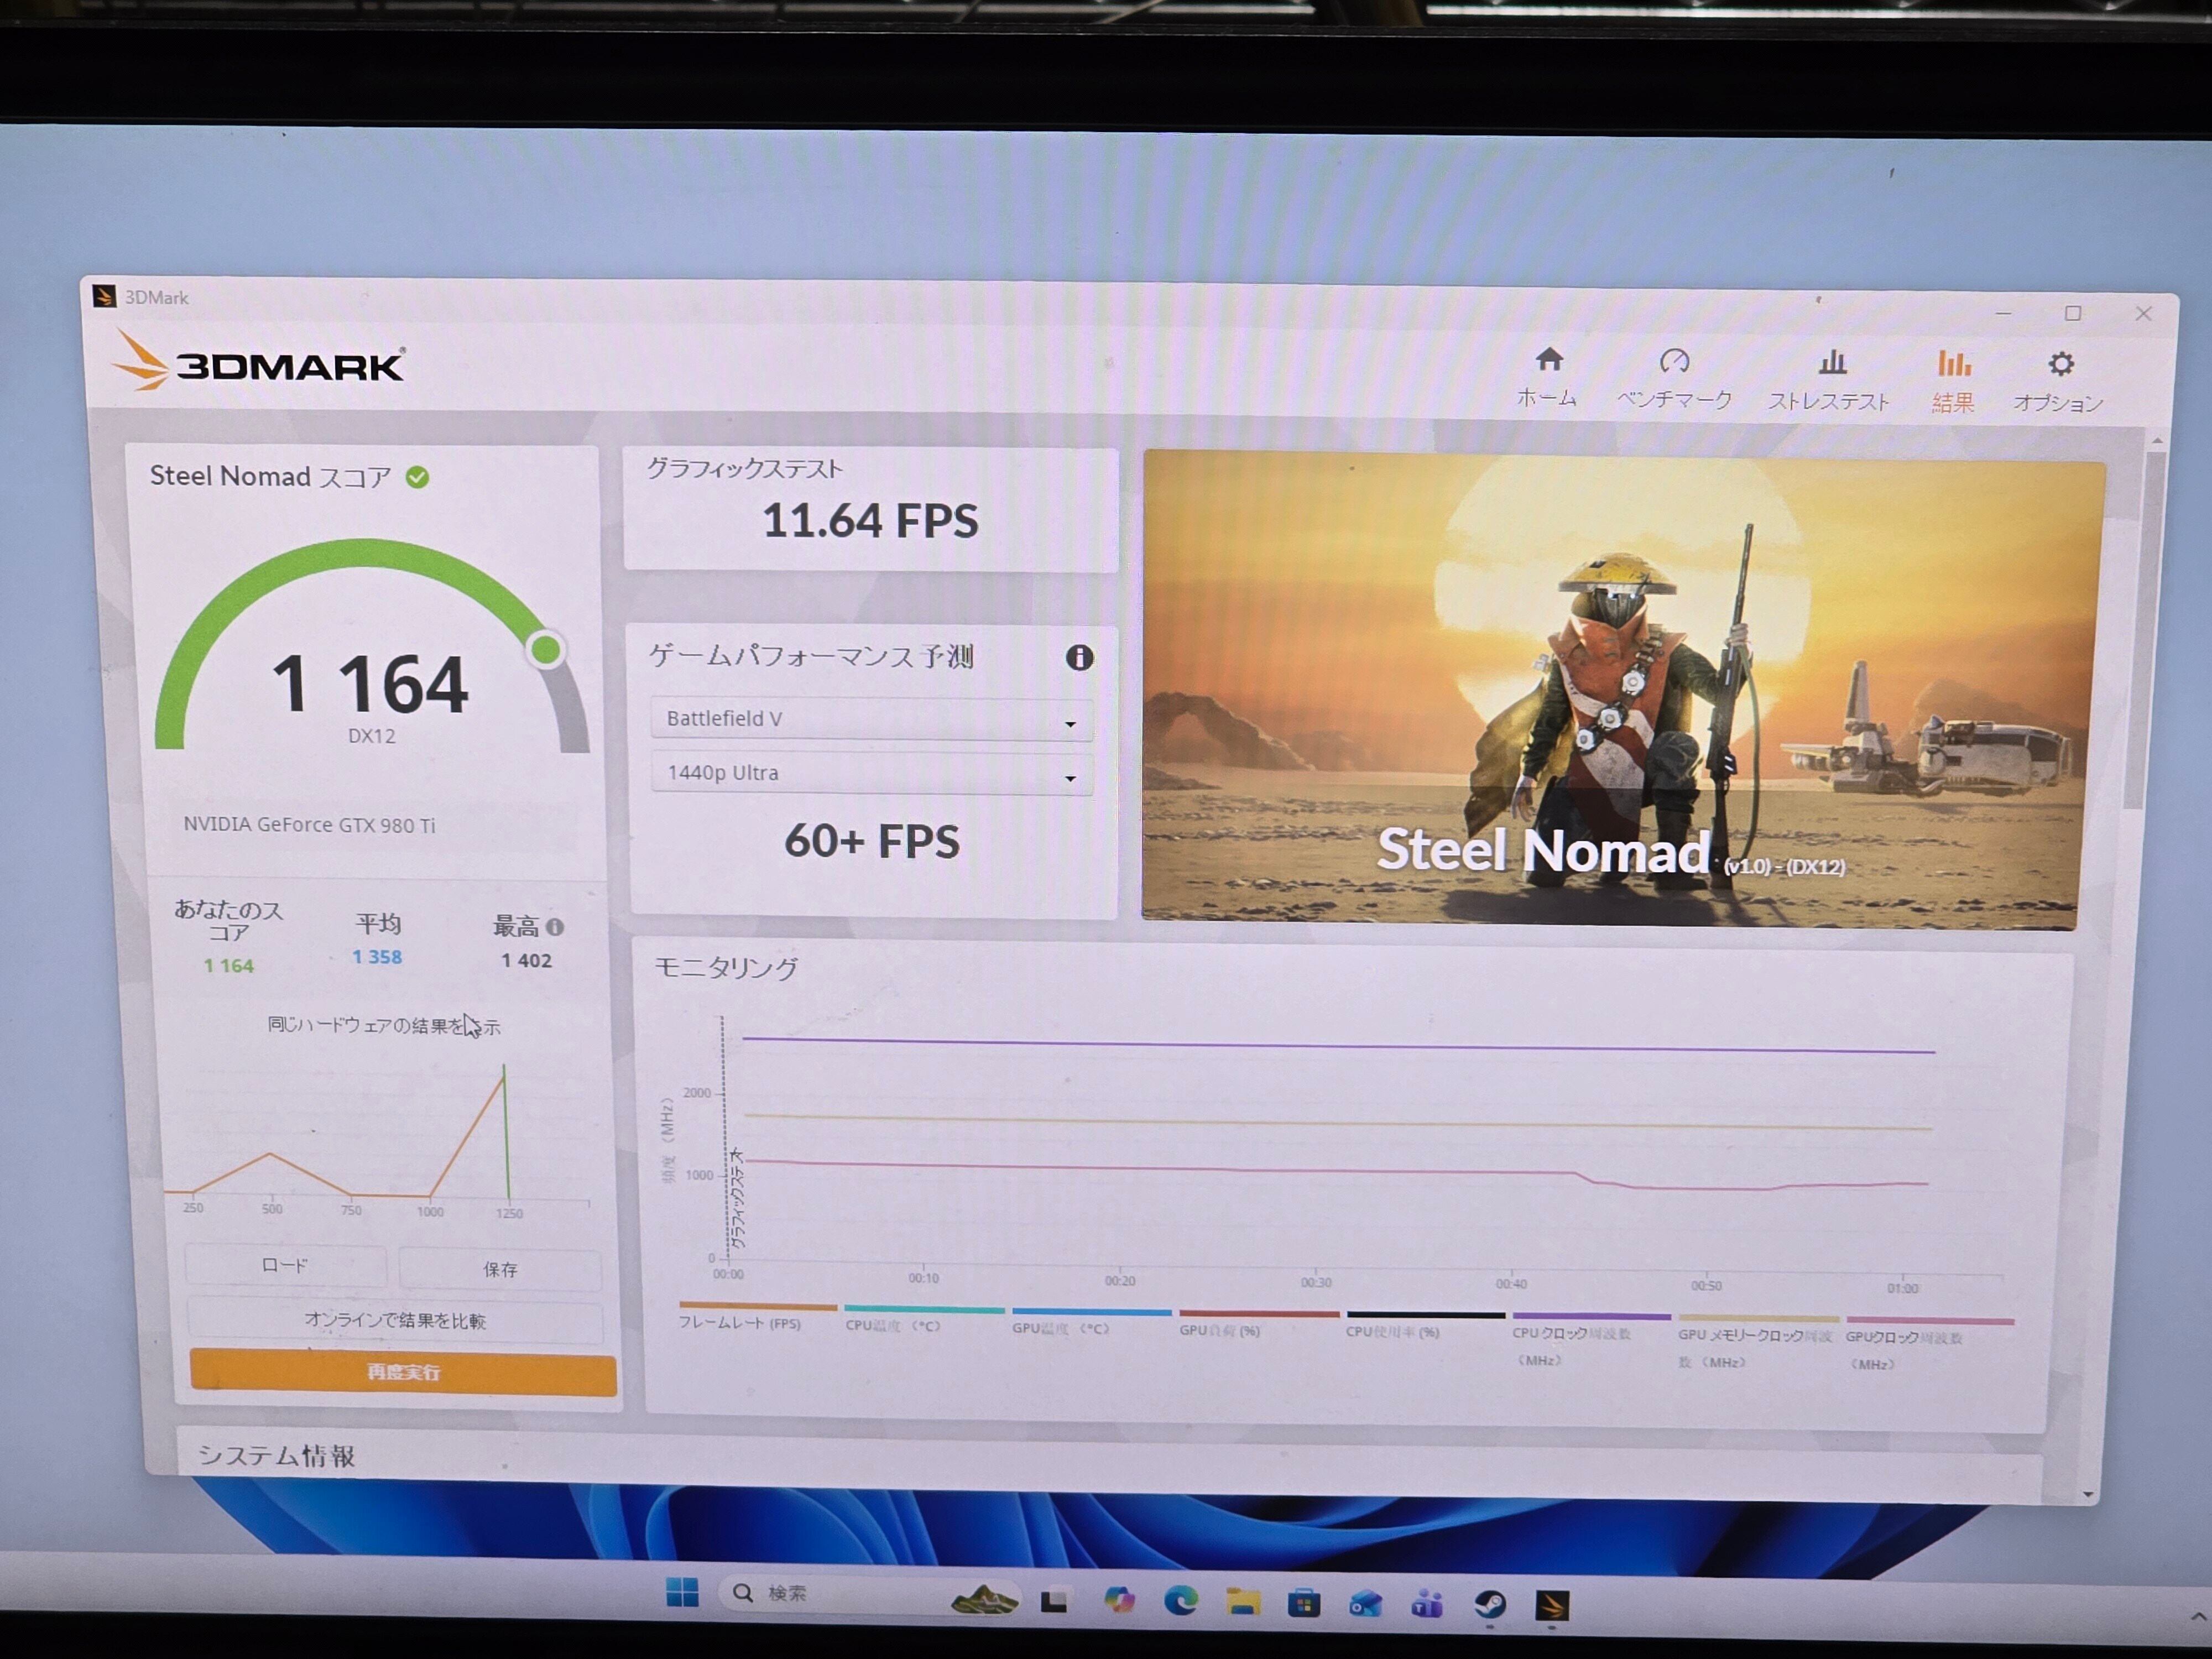Toggle CPU温度 legend series in monitoring
This screenshot has width=2212, height=1659.
(892, 1326)
